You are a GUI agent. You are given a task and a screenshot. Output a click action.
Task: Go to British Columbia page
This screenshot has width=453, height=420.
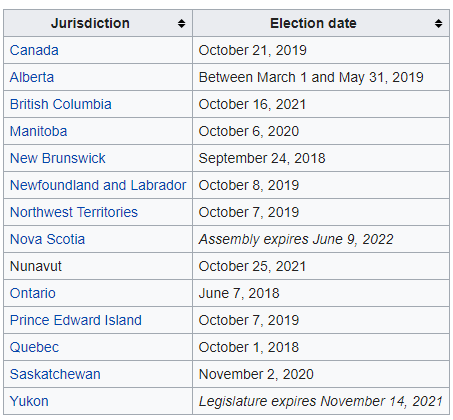(x=60, y=104)
